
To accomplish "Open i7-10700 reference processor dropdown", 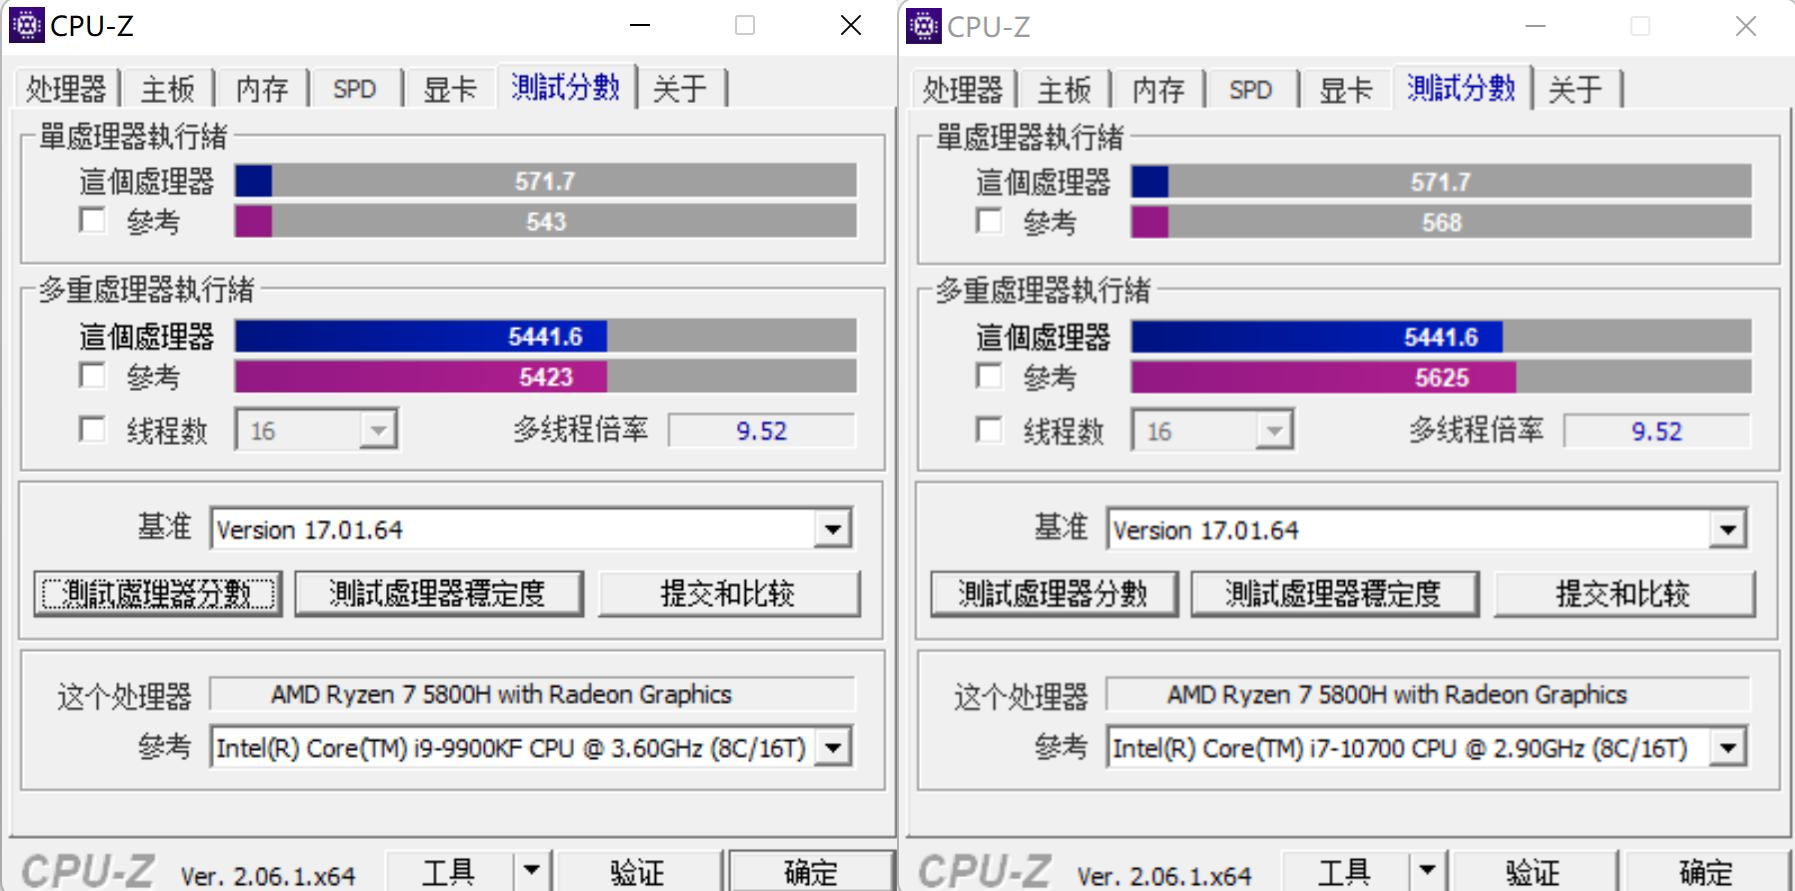I will 1728,748.
